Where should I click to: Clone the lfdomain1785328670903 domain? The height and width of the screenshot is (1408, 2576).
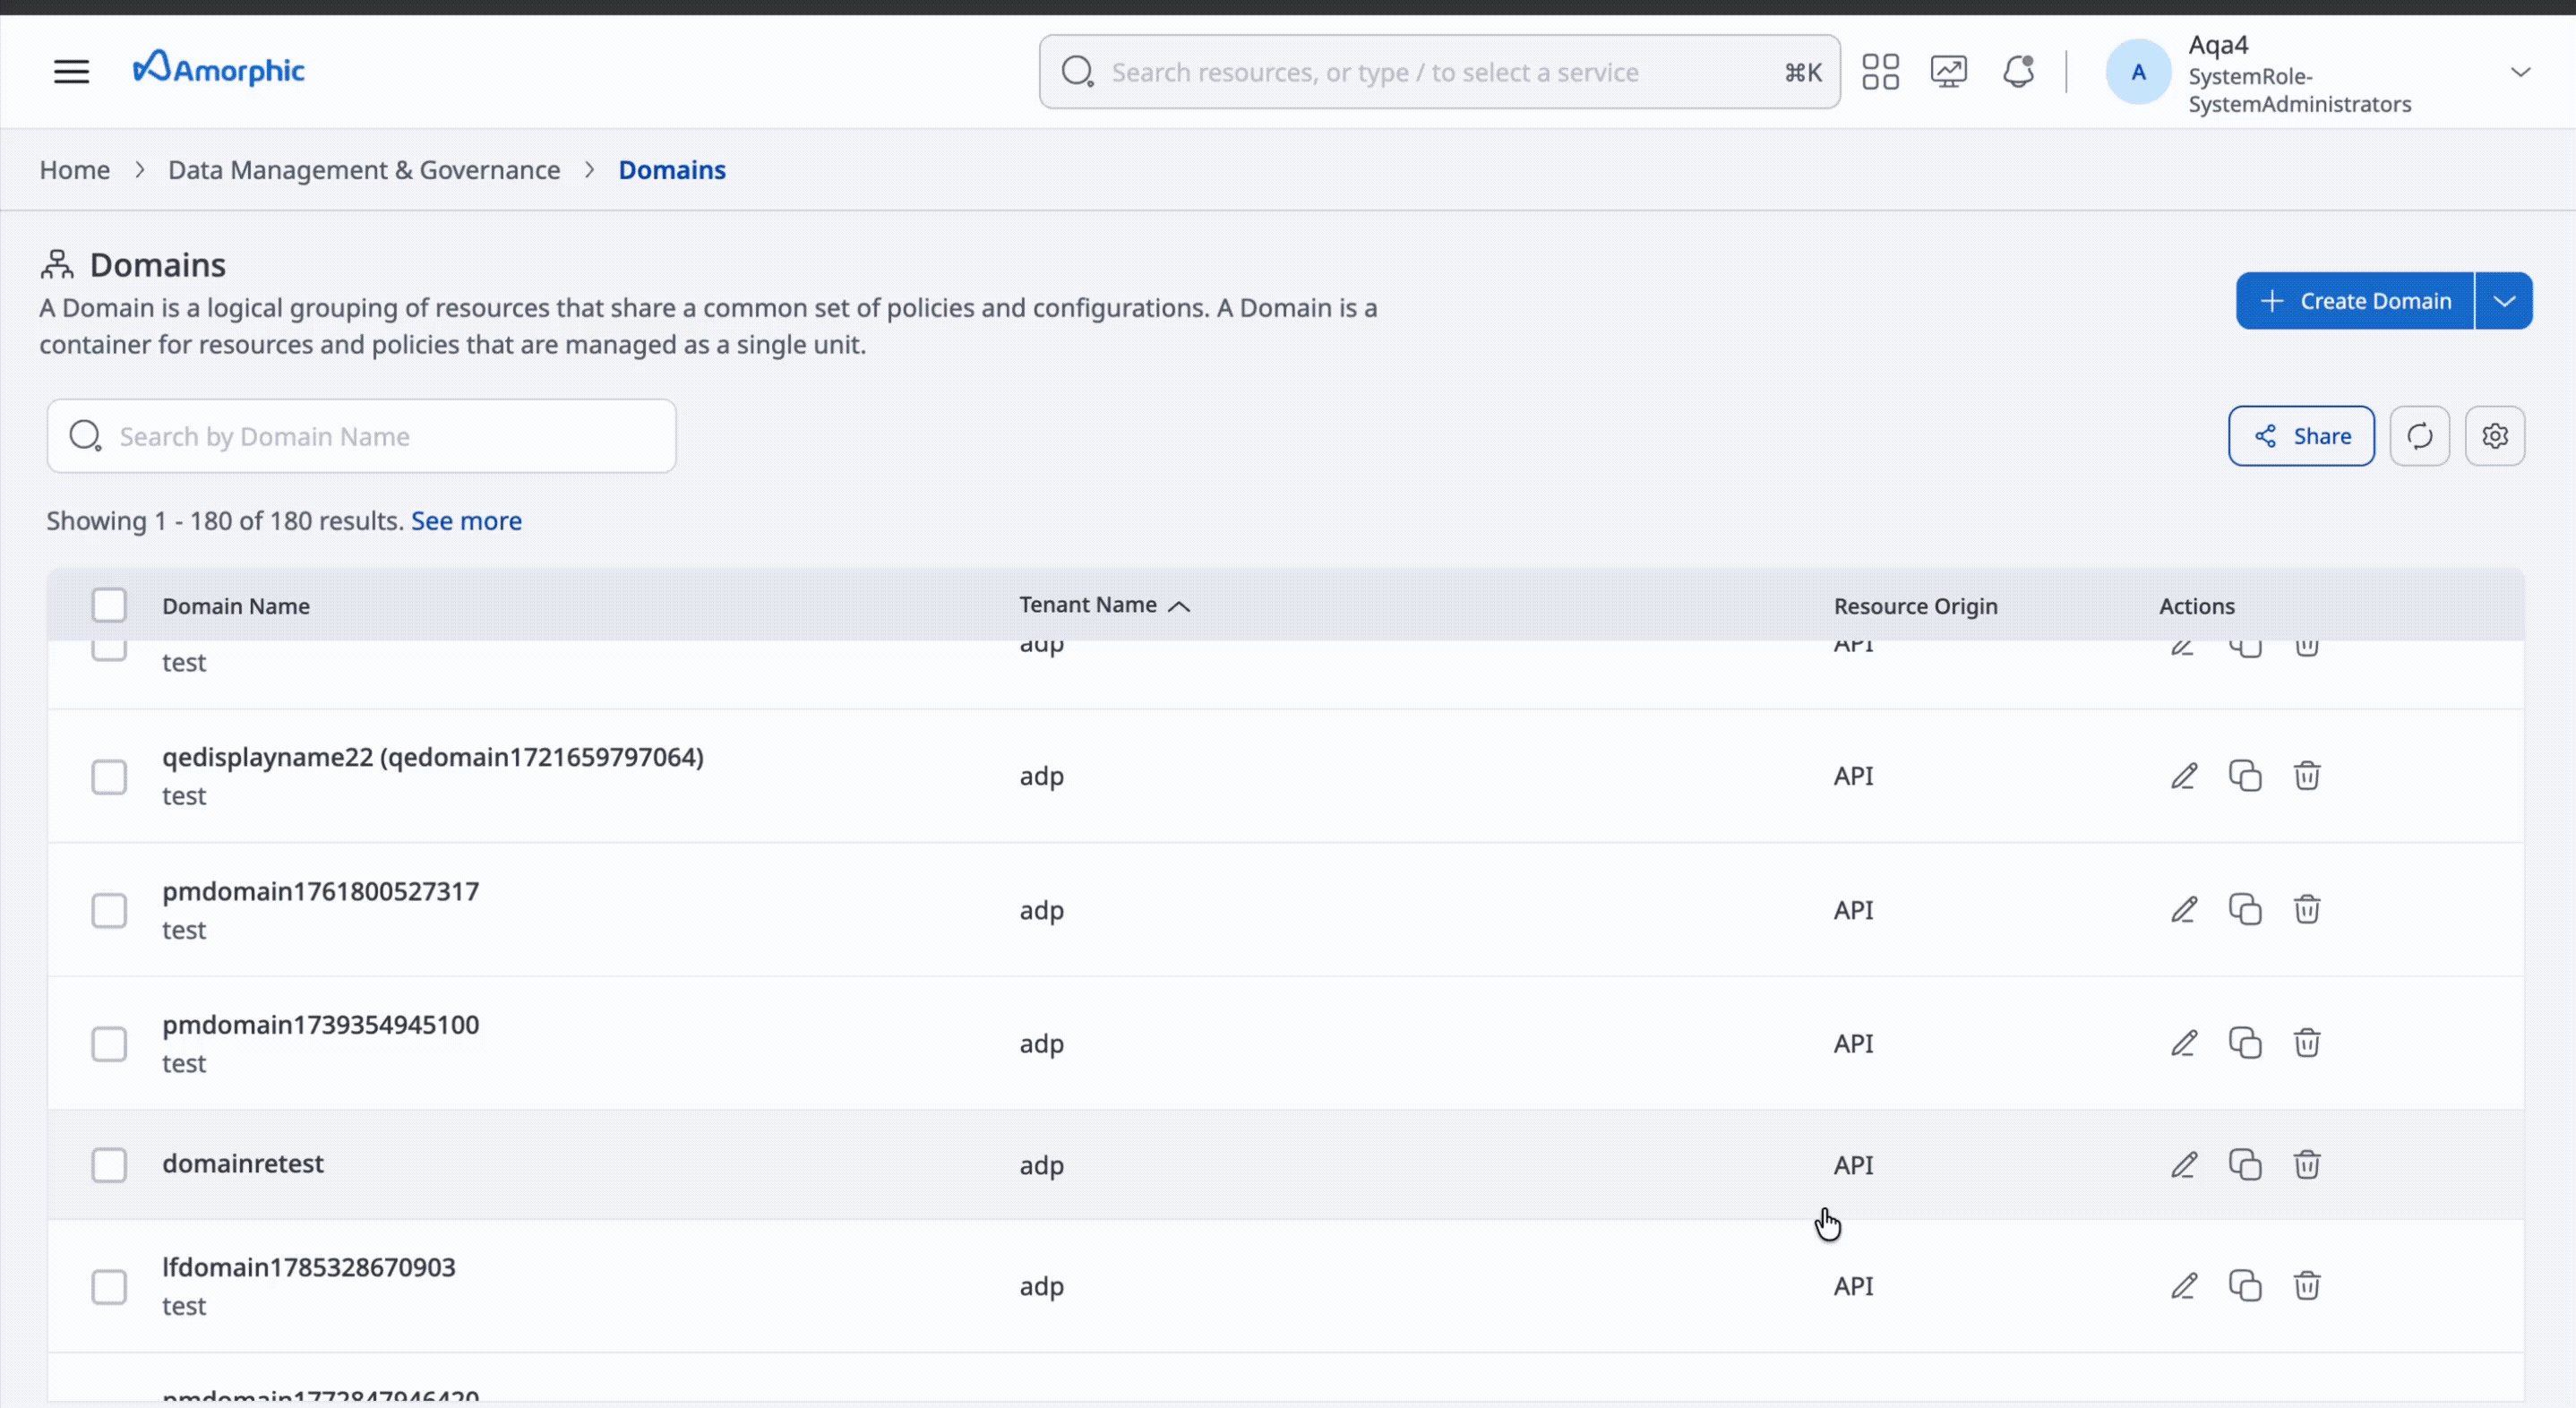(x=2245, y=1286)
